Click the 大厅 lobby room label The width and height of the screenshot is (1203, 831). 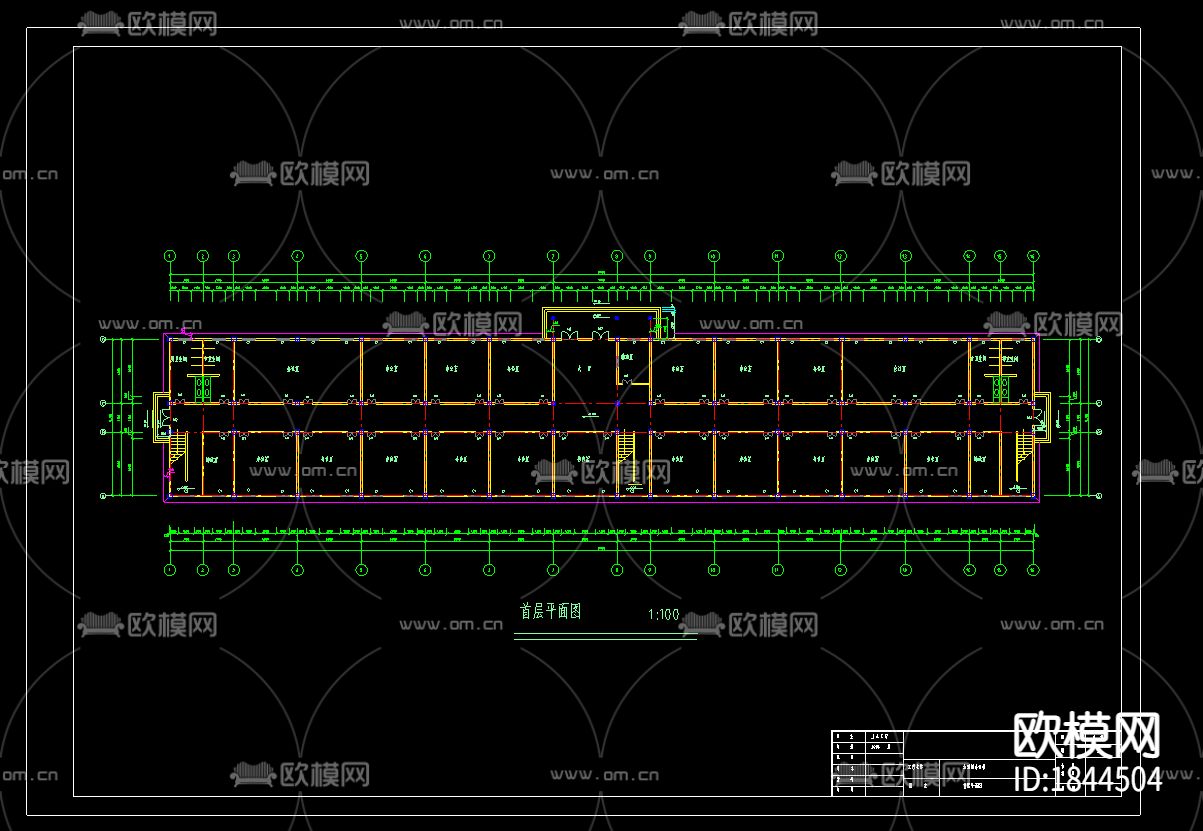(585, 369)
